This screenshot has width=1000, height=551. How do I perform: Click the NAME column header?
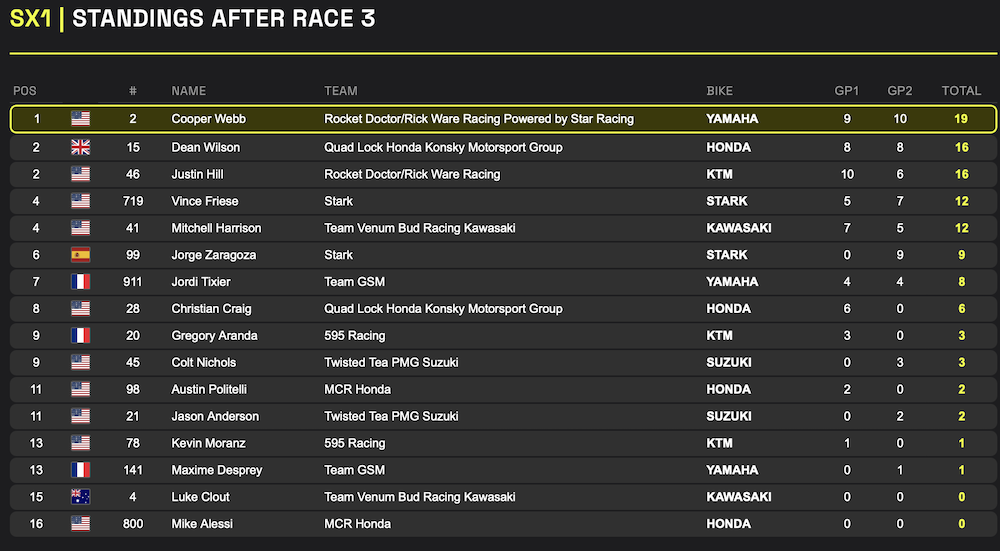pos(189,91)
